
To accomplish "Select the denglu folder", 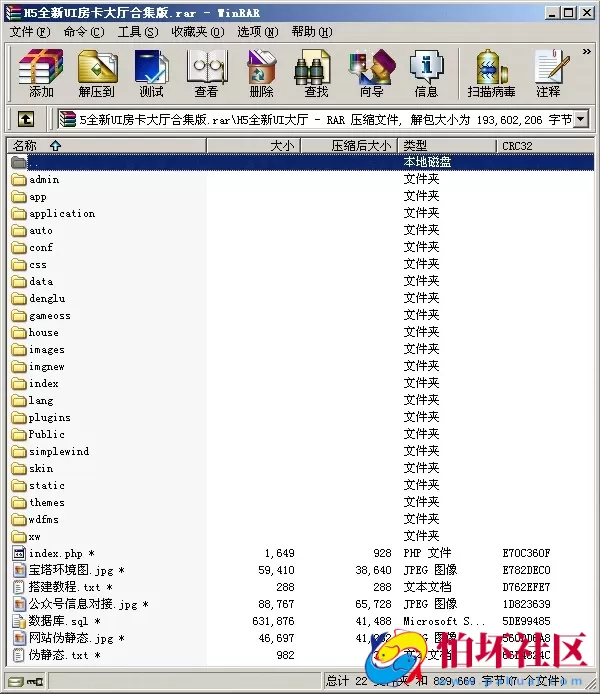I will click(x=38, y=299).
